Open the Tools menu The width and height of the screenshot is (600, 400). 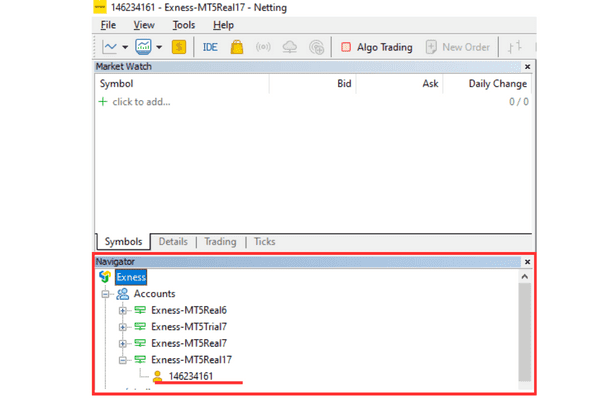(183, 25)
